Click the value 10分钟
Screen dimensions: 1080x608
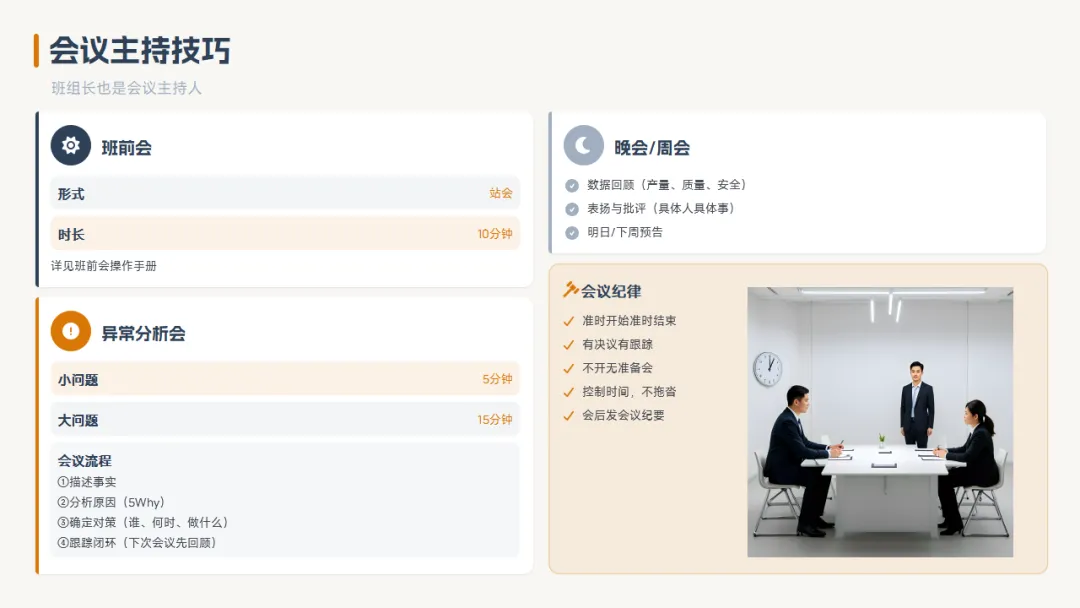[x=495, y=234]
